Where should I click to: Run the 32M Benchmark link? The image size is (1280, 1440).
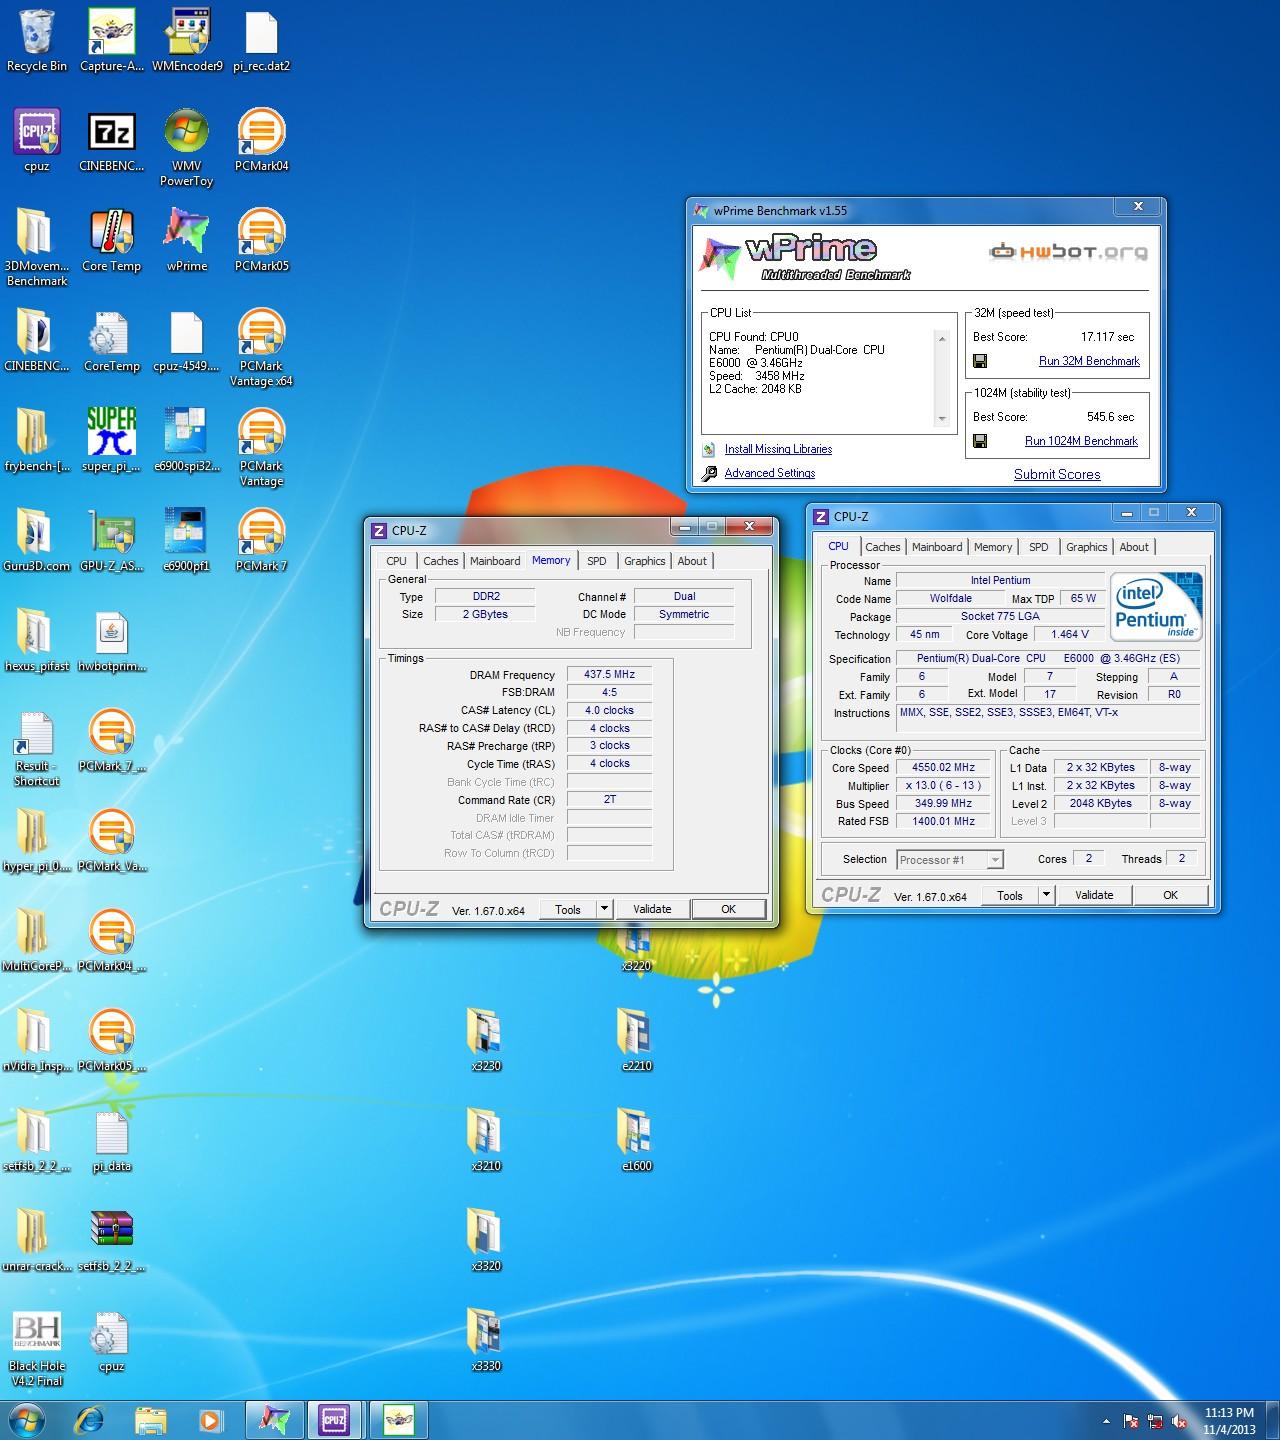tap(1089, 361)
